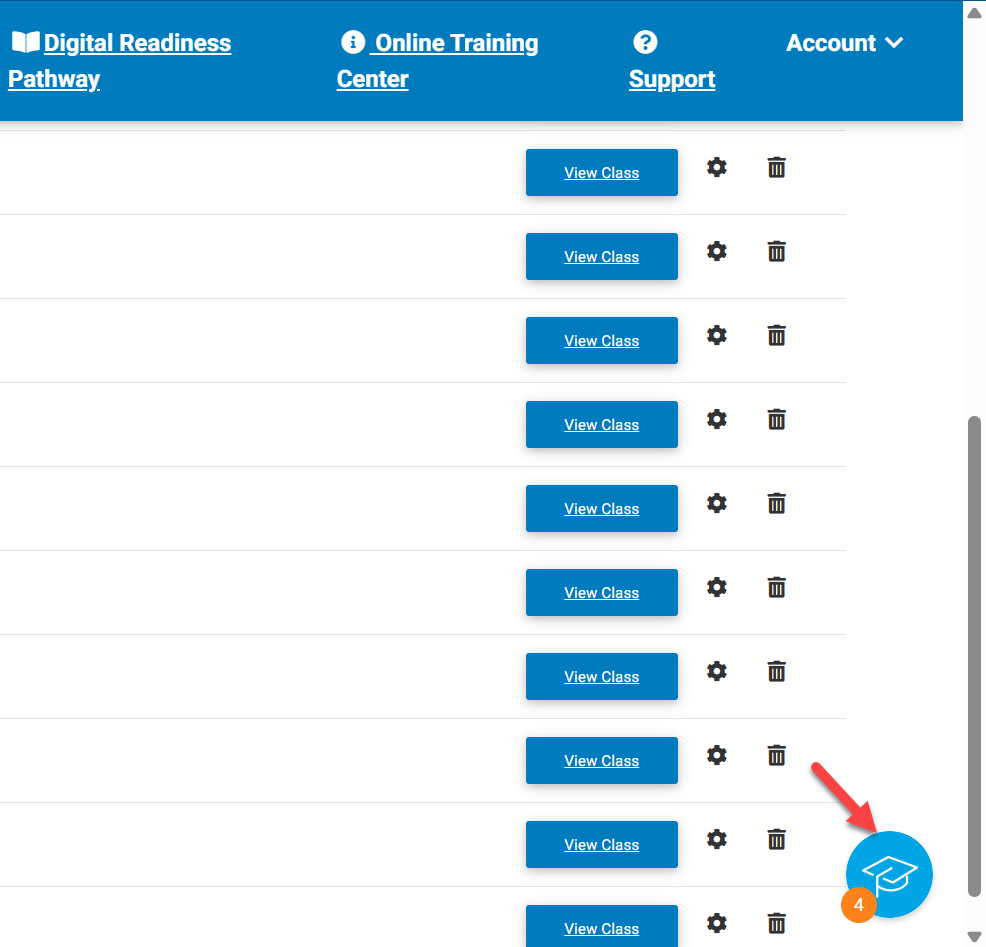
Task: Click the trash icon in the first class row
Action: pyautogui.click(x=777, y=167)
